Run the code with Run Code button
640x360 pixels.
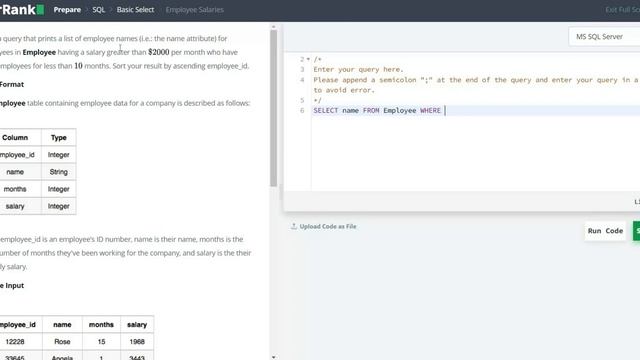[x=605, y=231]
